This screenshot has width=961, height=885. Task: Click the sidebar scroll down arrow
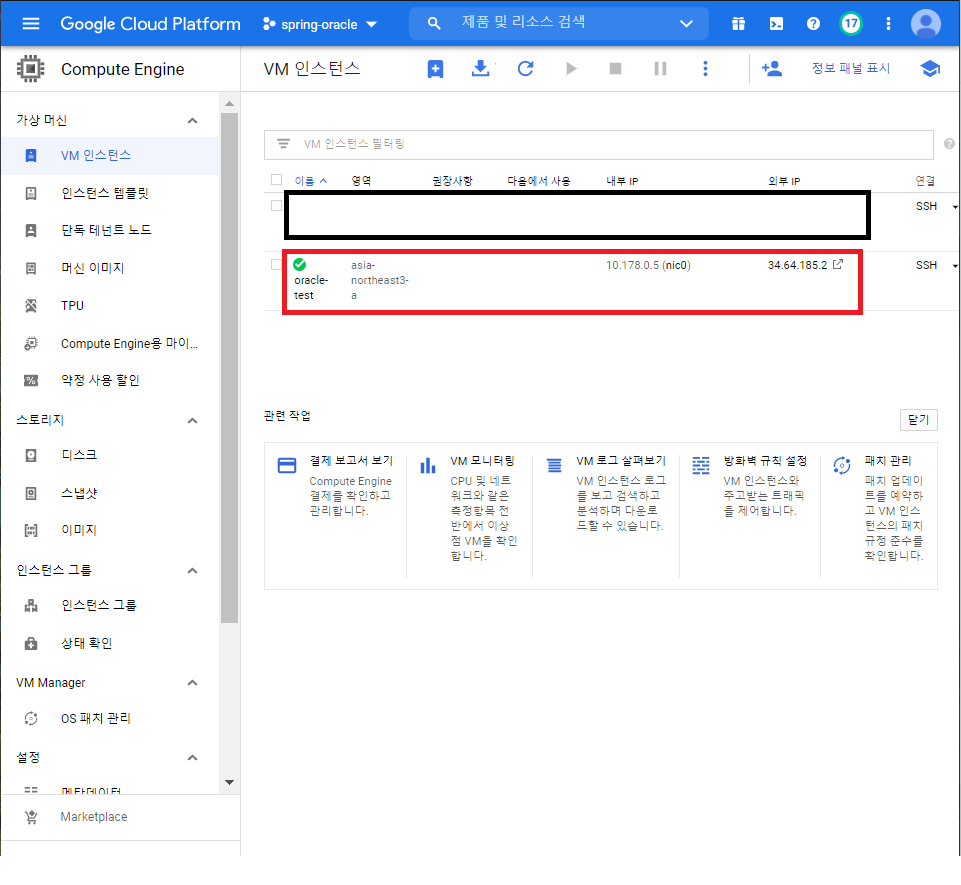229,782
